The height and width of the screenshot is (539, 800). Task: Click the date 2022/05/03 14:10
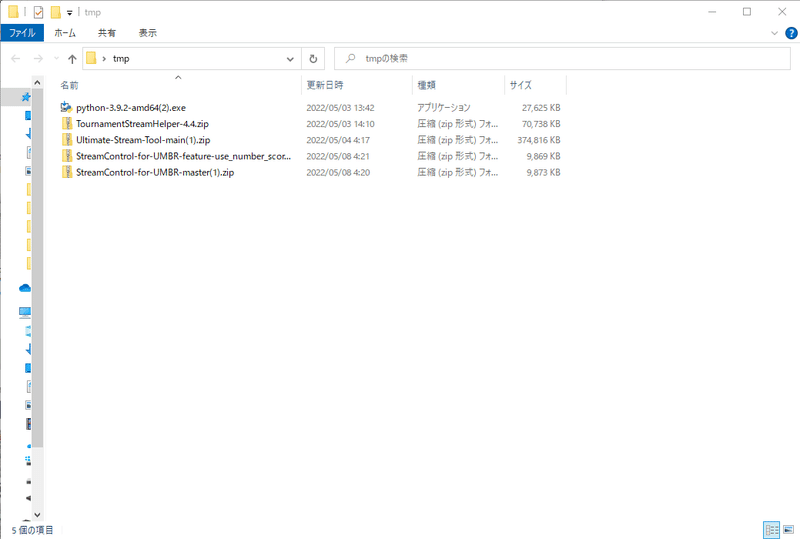tap(340, 124)
